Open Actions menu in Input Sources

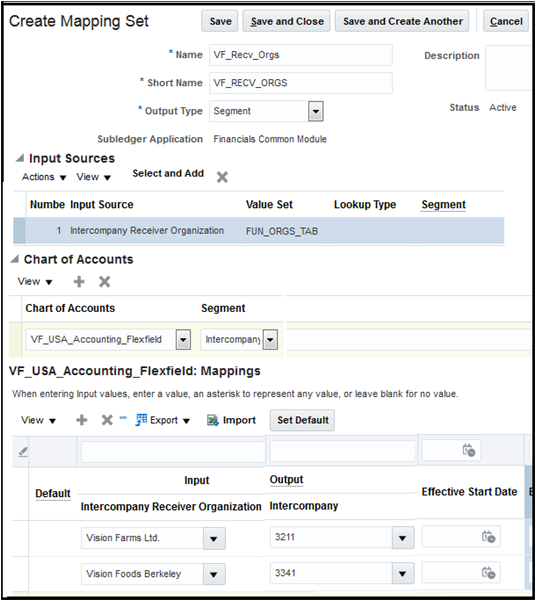(x=44, y=177)
